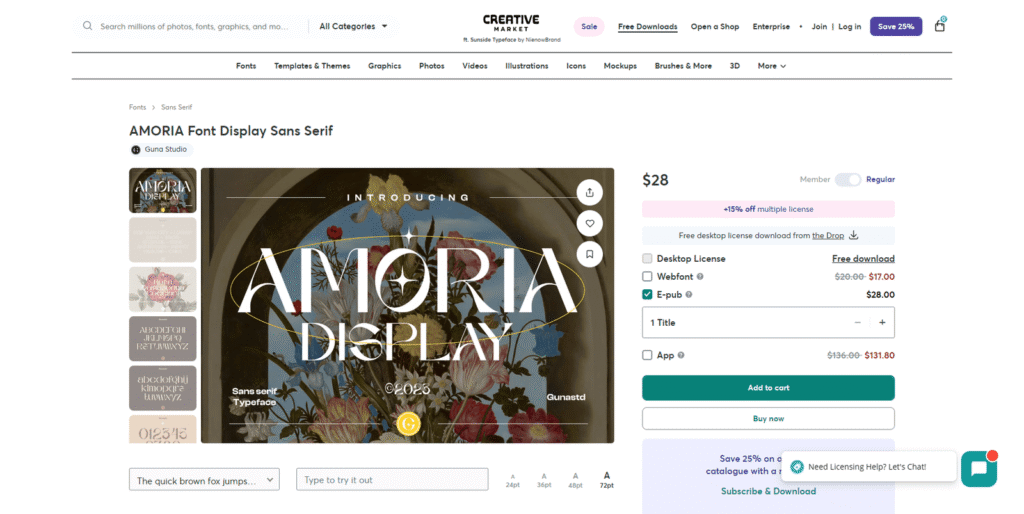
Task: Uncheck the E-pub license checkbox
Action: 647,295
